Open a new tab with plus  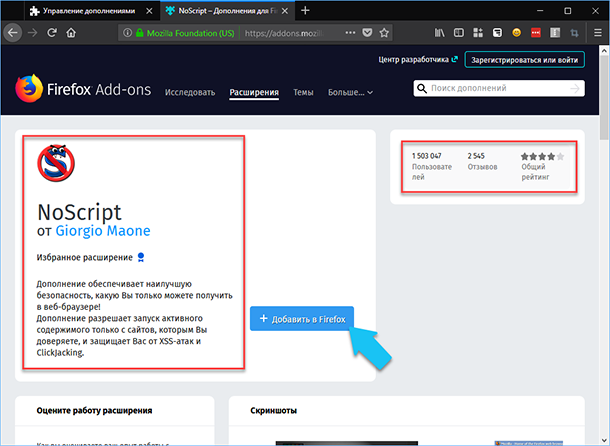(x=305, y=11)
